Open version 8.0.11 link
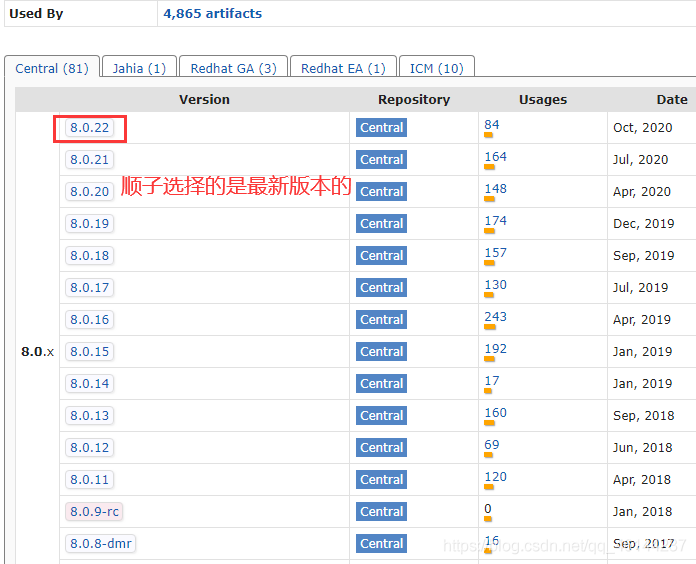Viewport: 696px width, 564px height. (89, 480)
